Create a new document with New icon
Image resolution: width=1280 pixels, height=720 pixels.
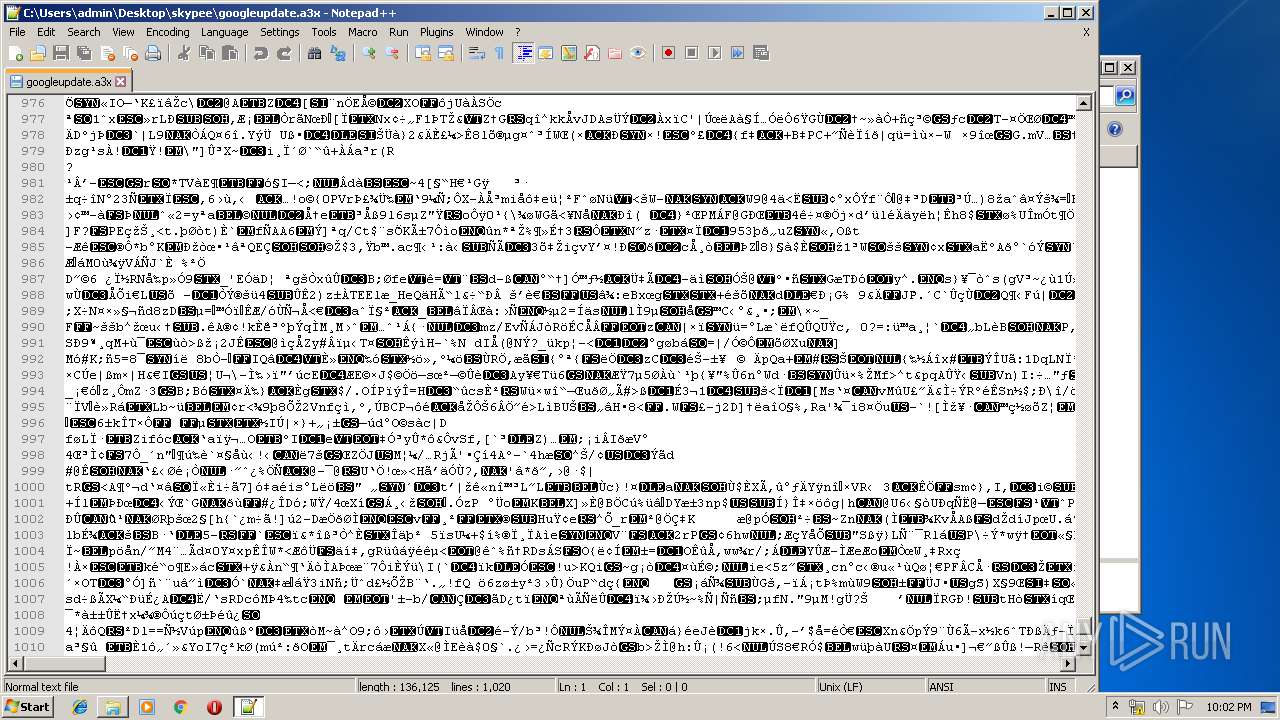17,52
